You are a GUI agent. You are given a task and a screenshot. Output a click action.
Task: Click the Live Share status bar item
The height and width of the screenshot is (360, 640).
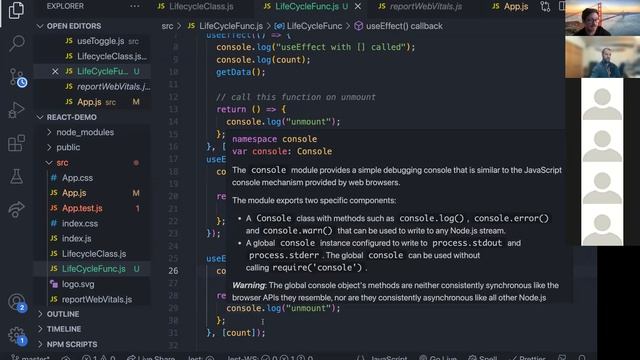[151, 358]
